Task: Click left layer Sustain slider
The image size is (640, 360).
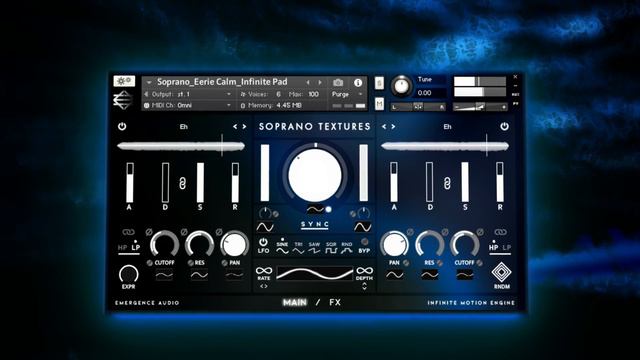Action: (200, 182)
